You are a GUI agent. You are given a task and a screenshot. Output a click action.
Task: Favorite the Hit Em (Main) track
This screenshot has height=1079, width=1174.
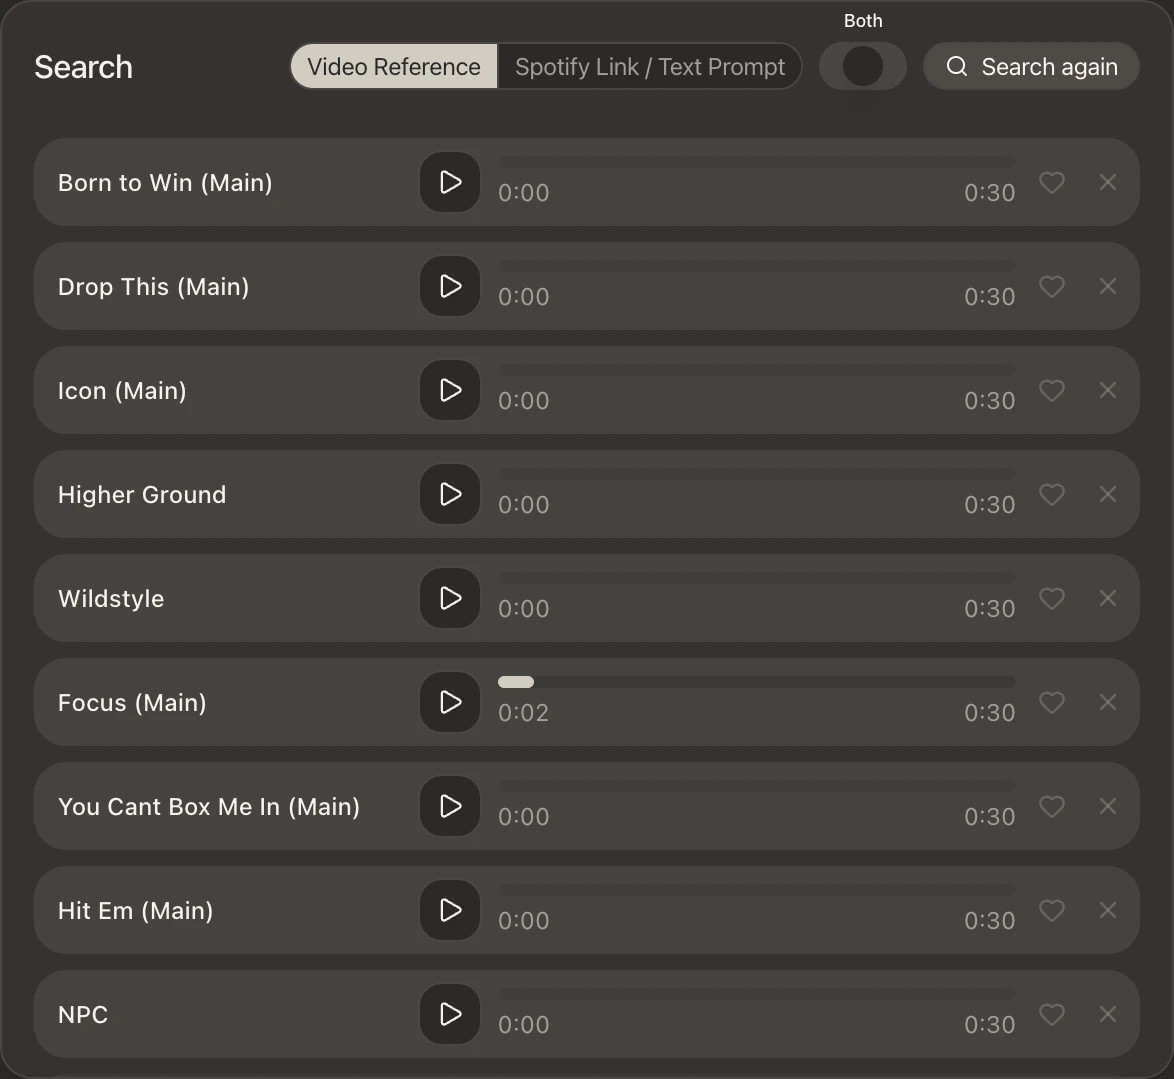pyautogui.click(x=1052, y=911)
